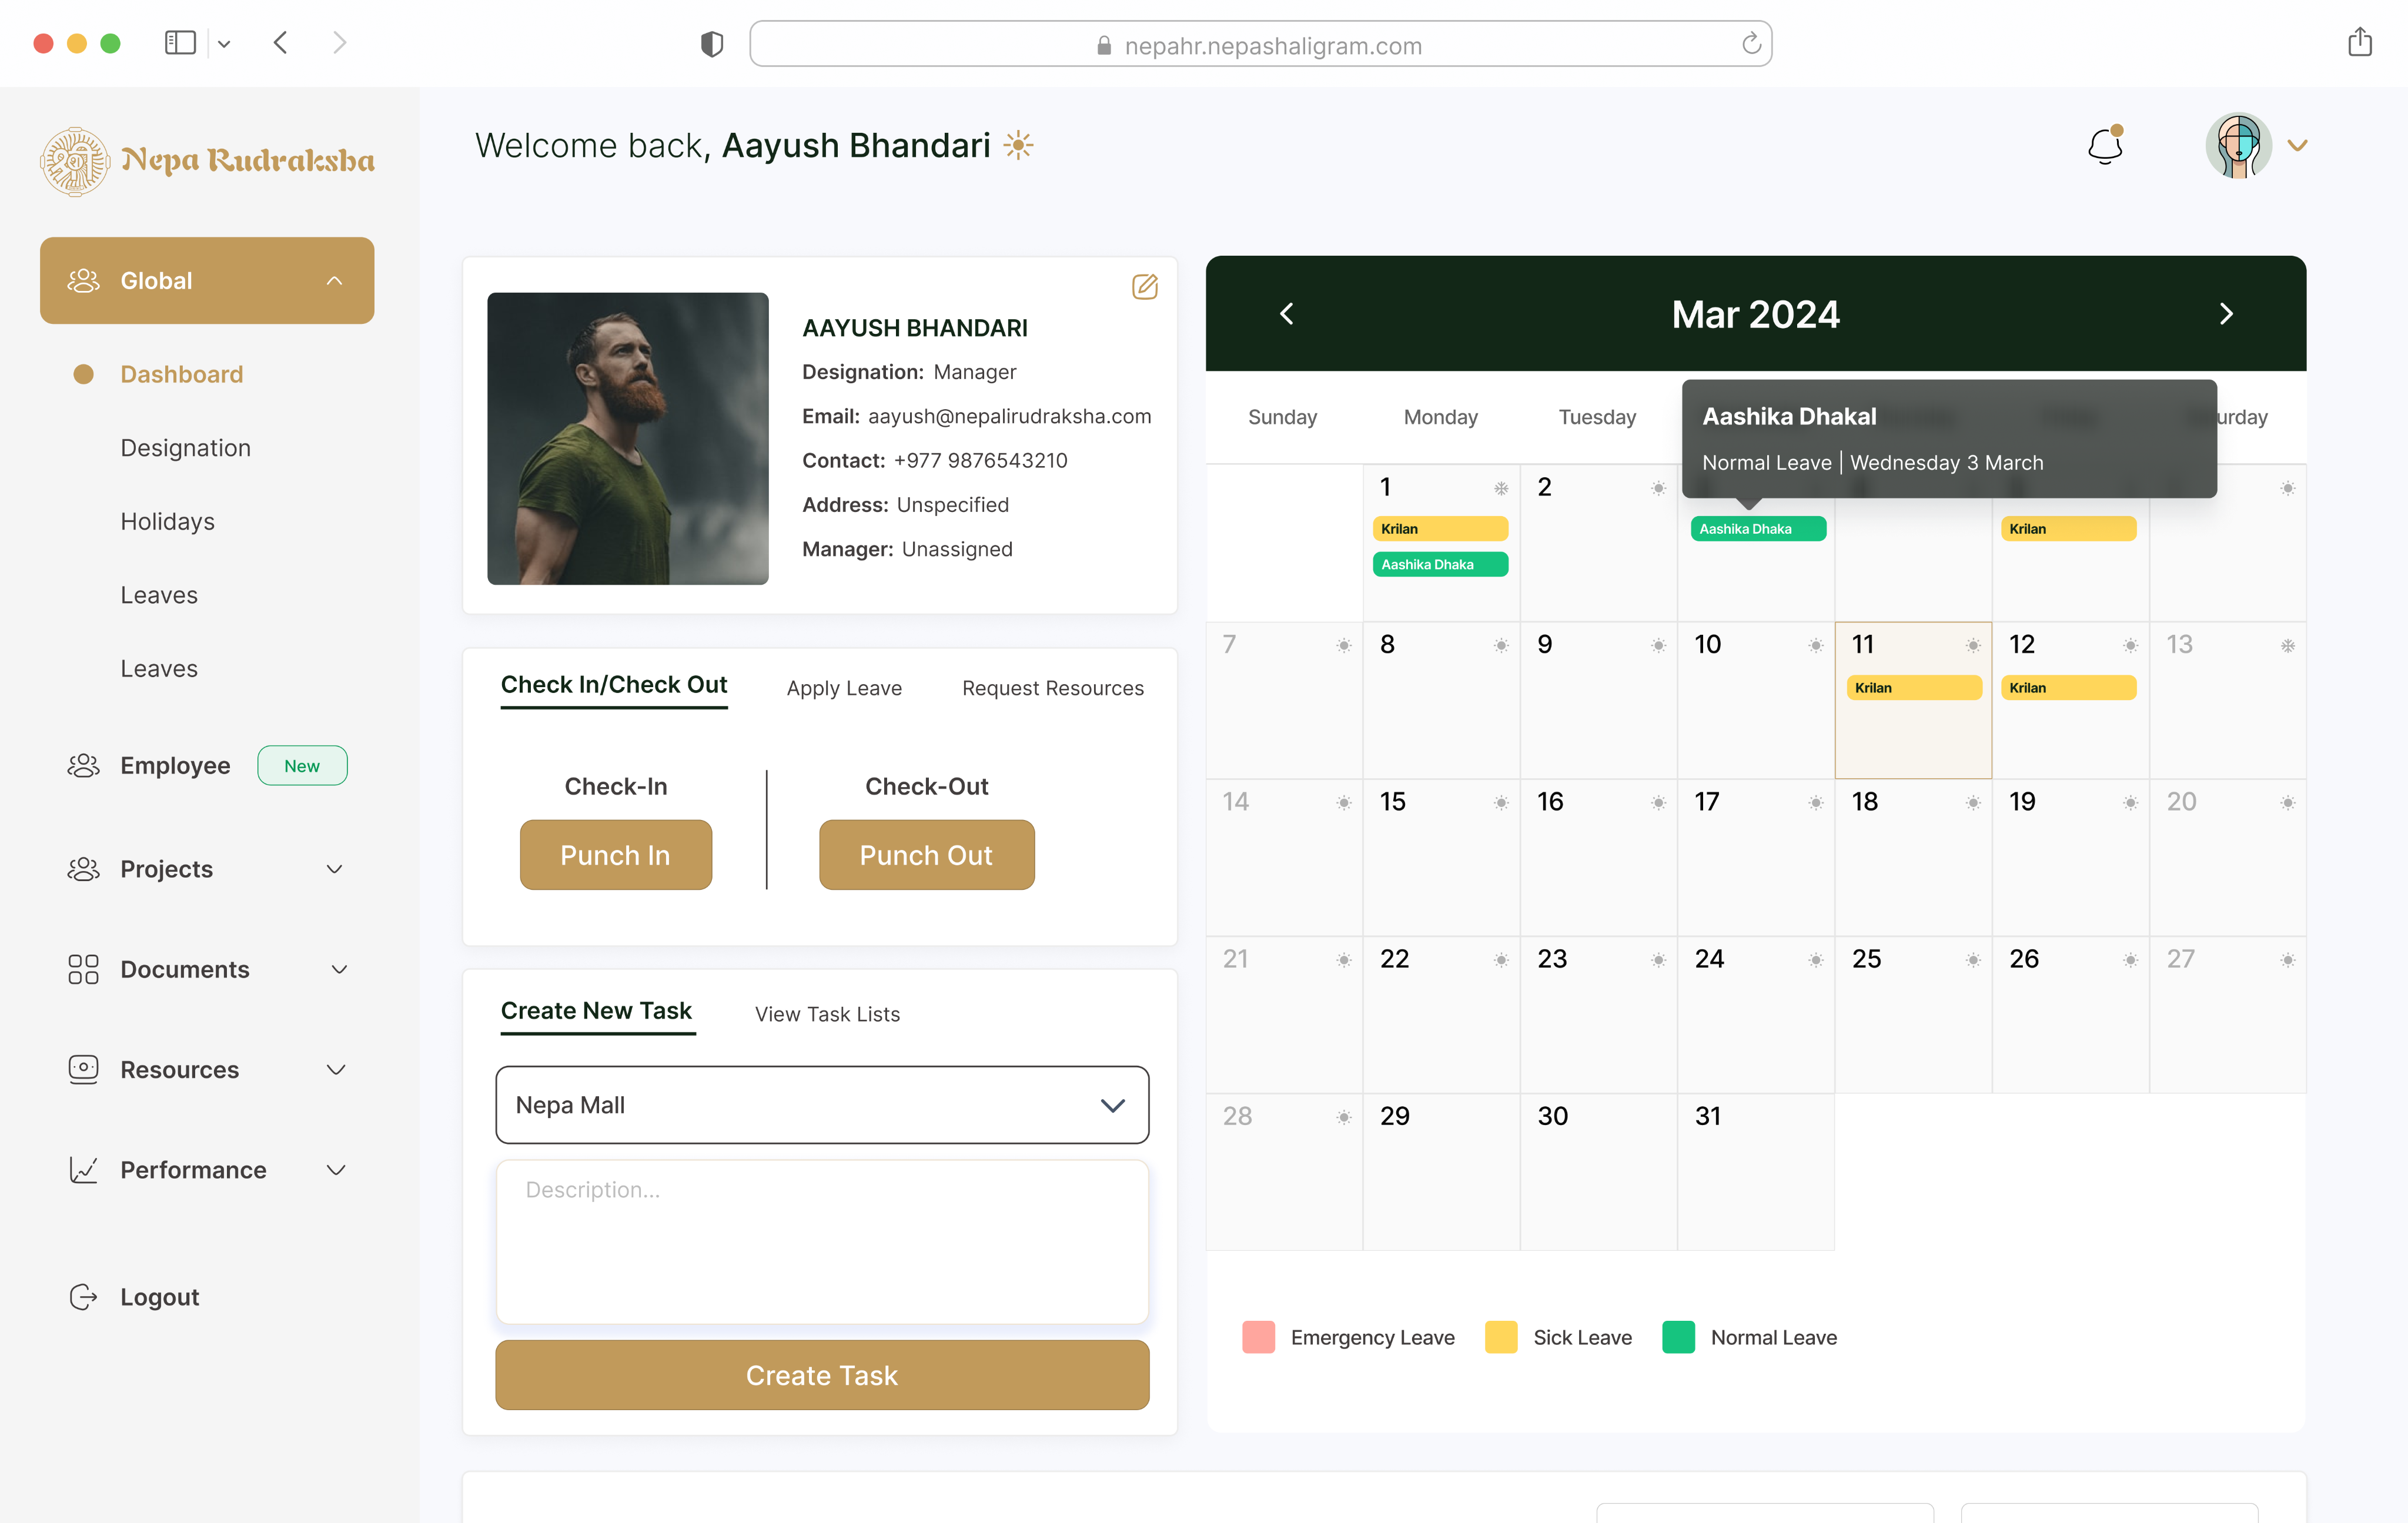Viewport: 2408px width, 1523px height.
Task: Click sun icon on March 16 cell
Action: click(x=1657, y=803)
